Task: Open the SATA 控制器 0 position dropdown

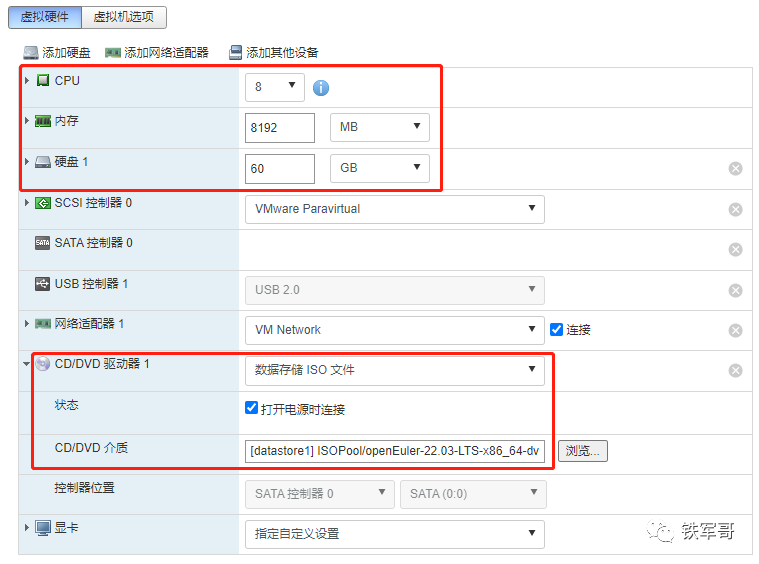Action: tap(319, 494)
